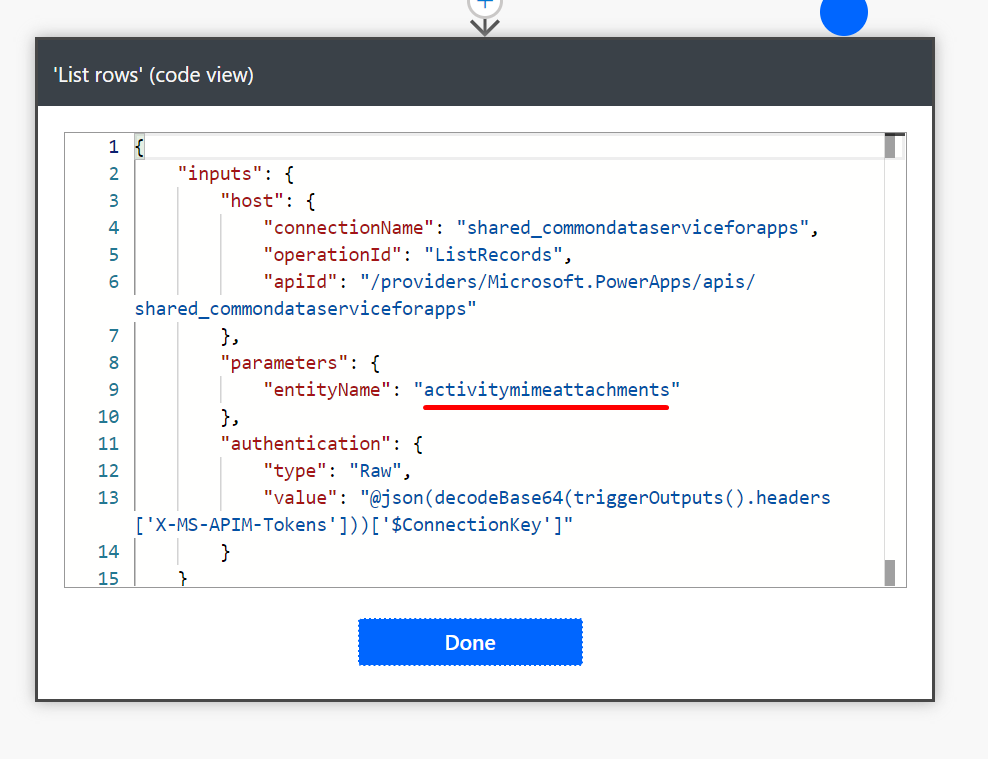This screenshot has height=759, width=988.
Task: Place cursor in "entityName" key
Action: 324,390
